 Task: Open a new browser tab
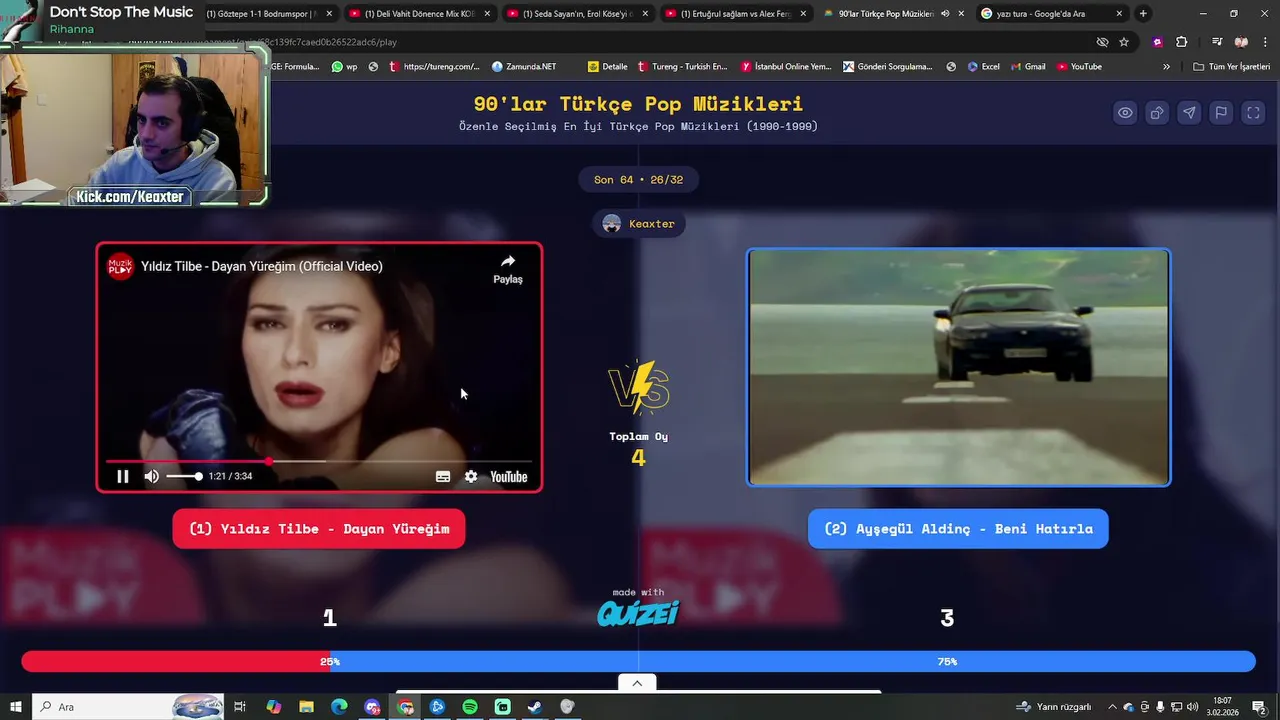1143,14
